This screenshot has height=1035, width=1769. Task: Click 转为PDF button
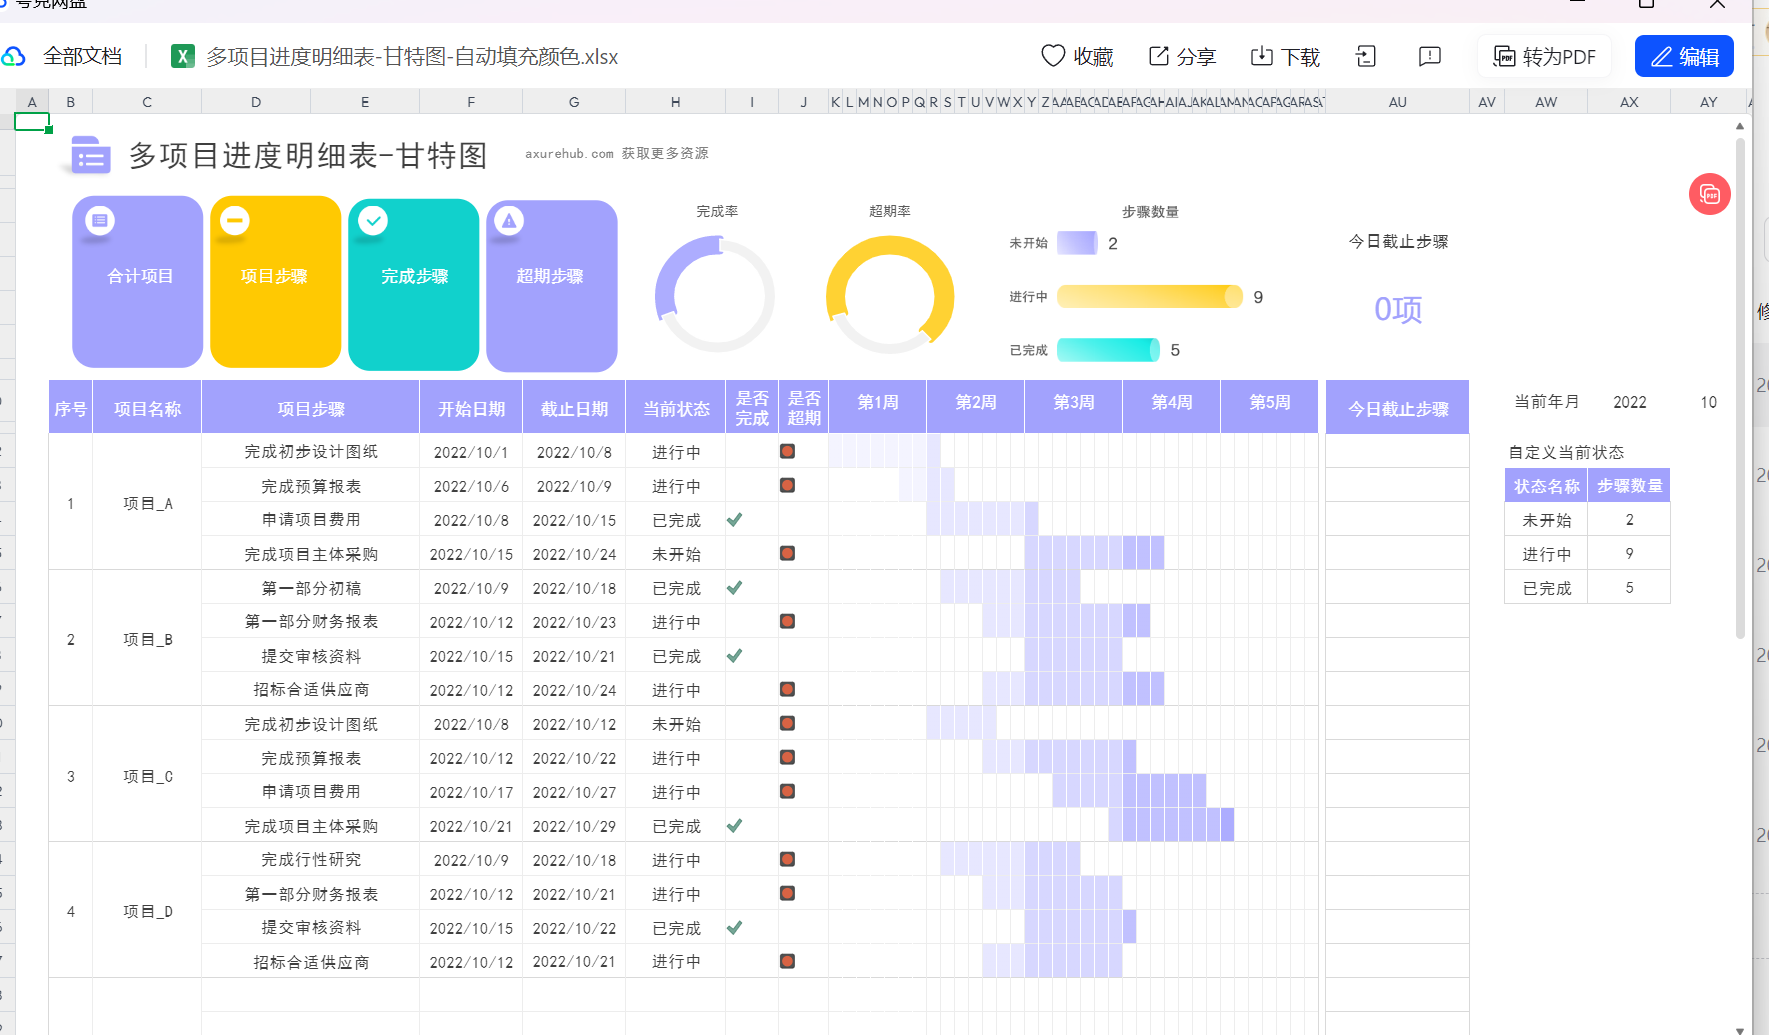(1544, 56)
